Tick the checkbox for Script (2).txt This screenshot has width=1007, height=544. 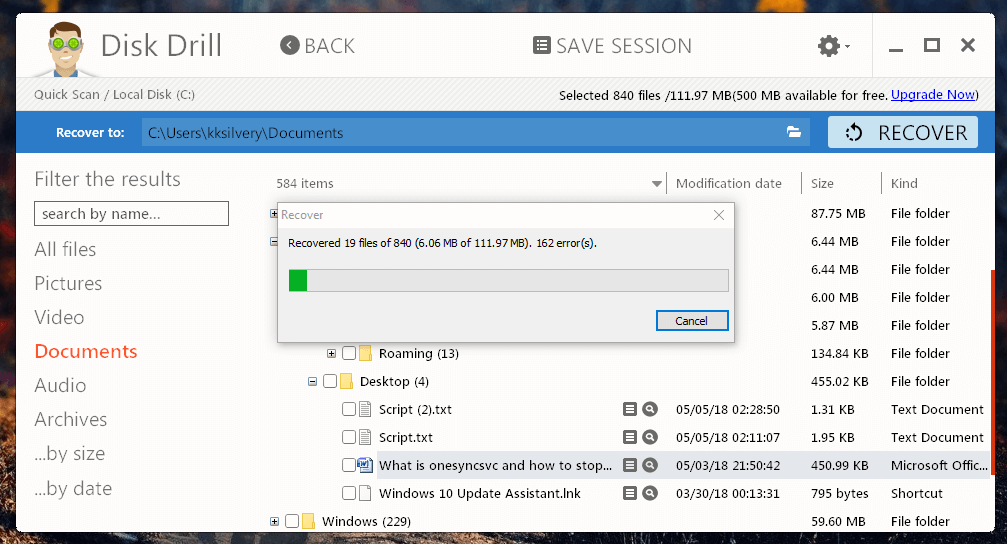[349, 409]
